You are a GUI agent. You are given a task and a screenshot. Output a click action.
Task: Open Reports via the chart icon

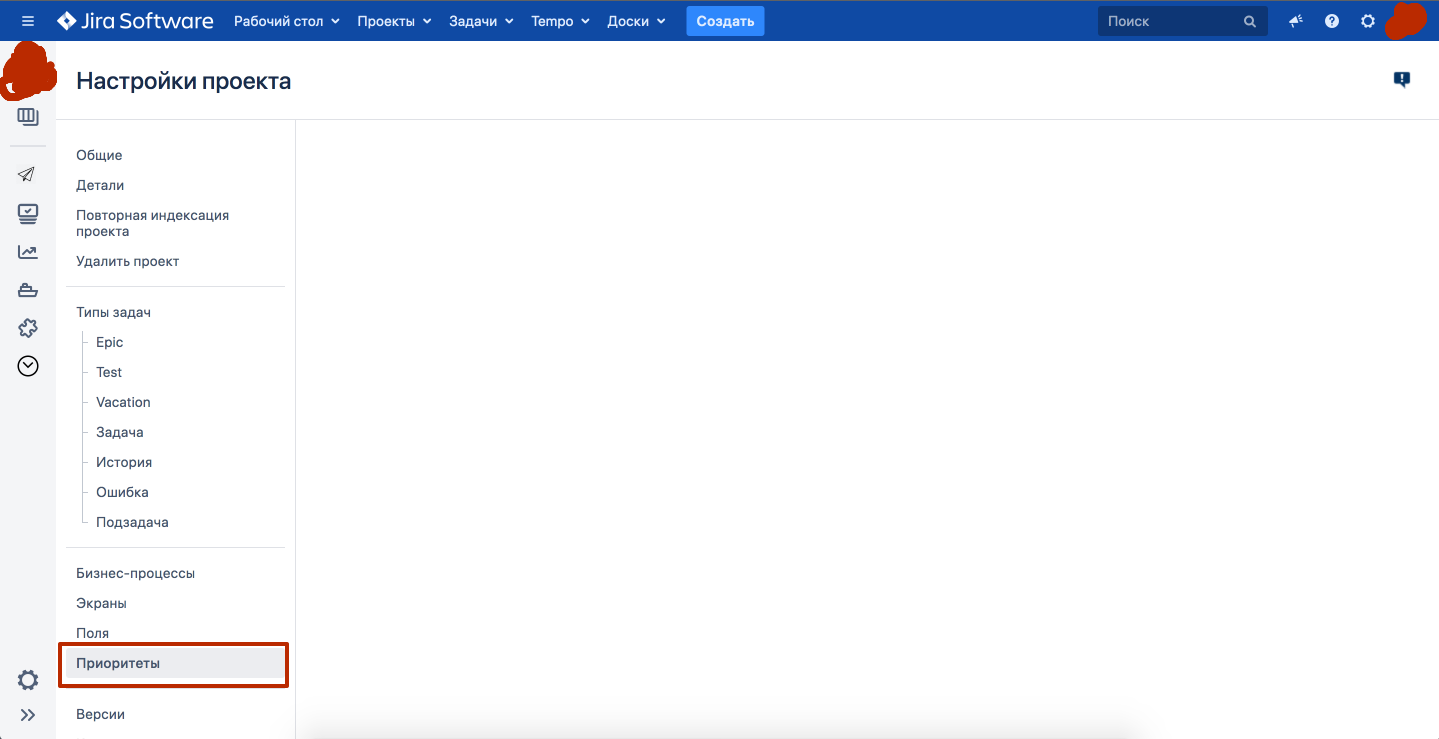[28, 252]
